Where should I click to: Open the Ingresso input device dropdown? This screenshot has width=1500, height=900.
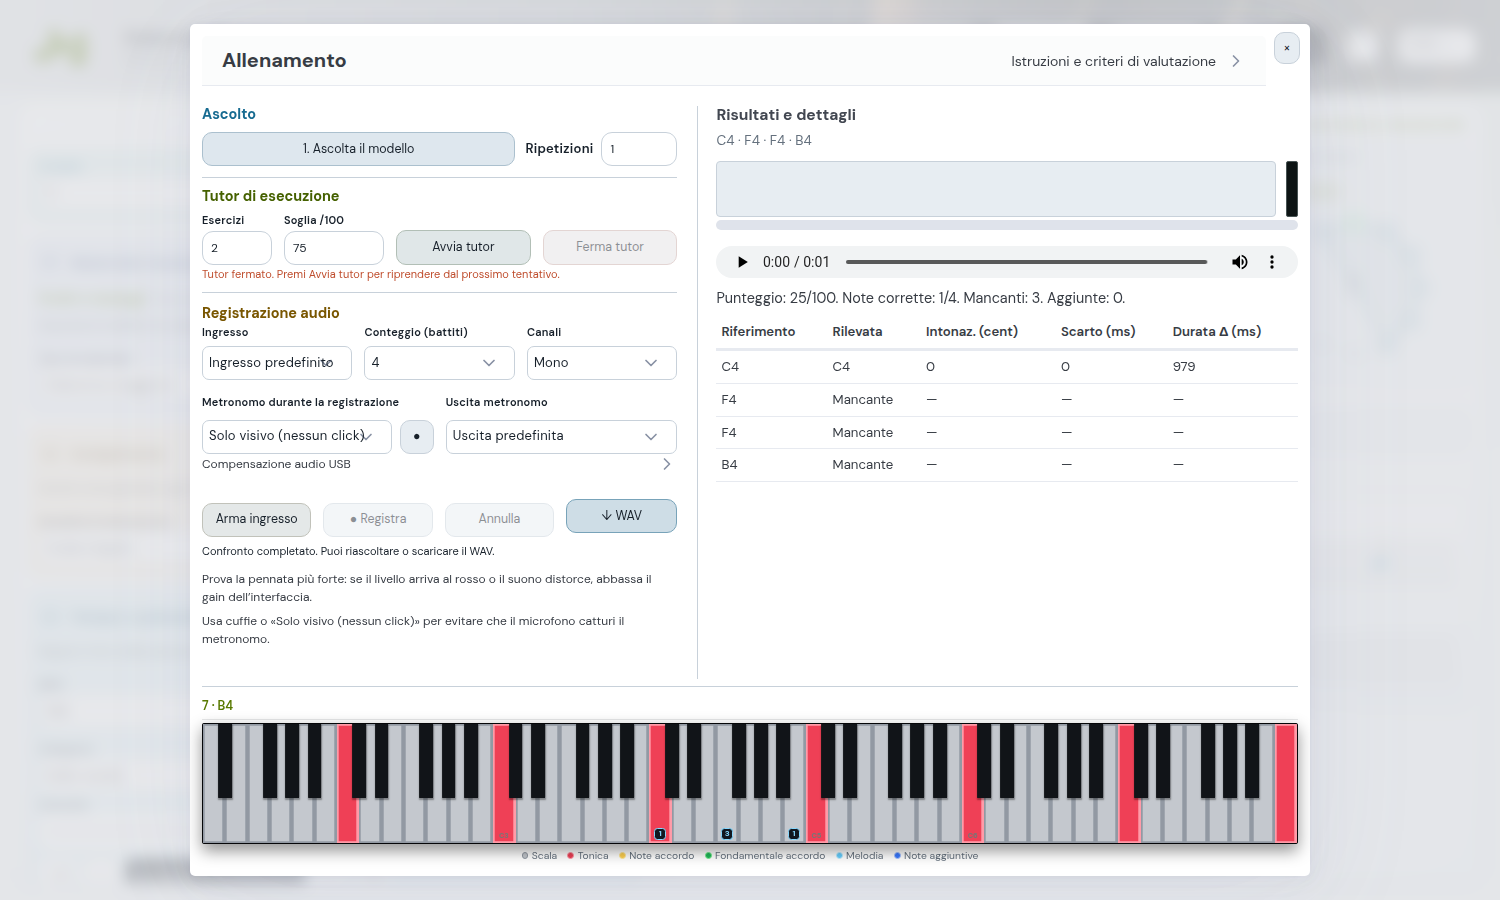277,363
